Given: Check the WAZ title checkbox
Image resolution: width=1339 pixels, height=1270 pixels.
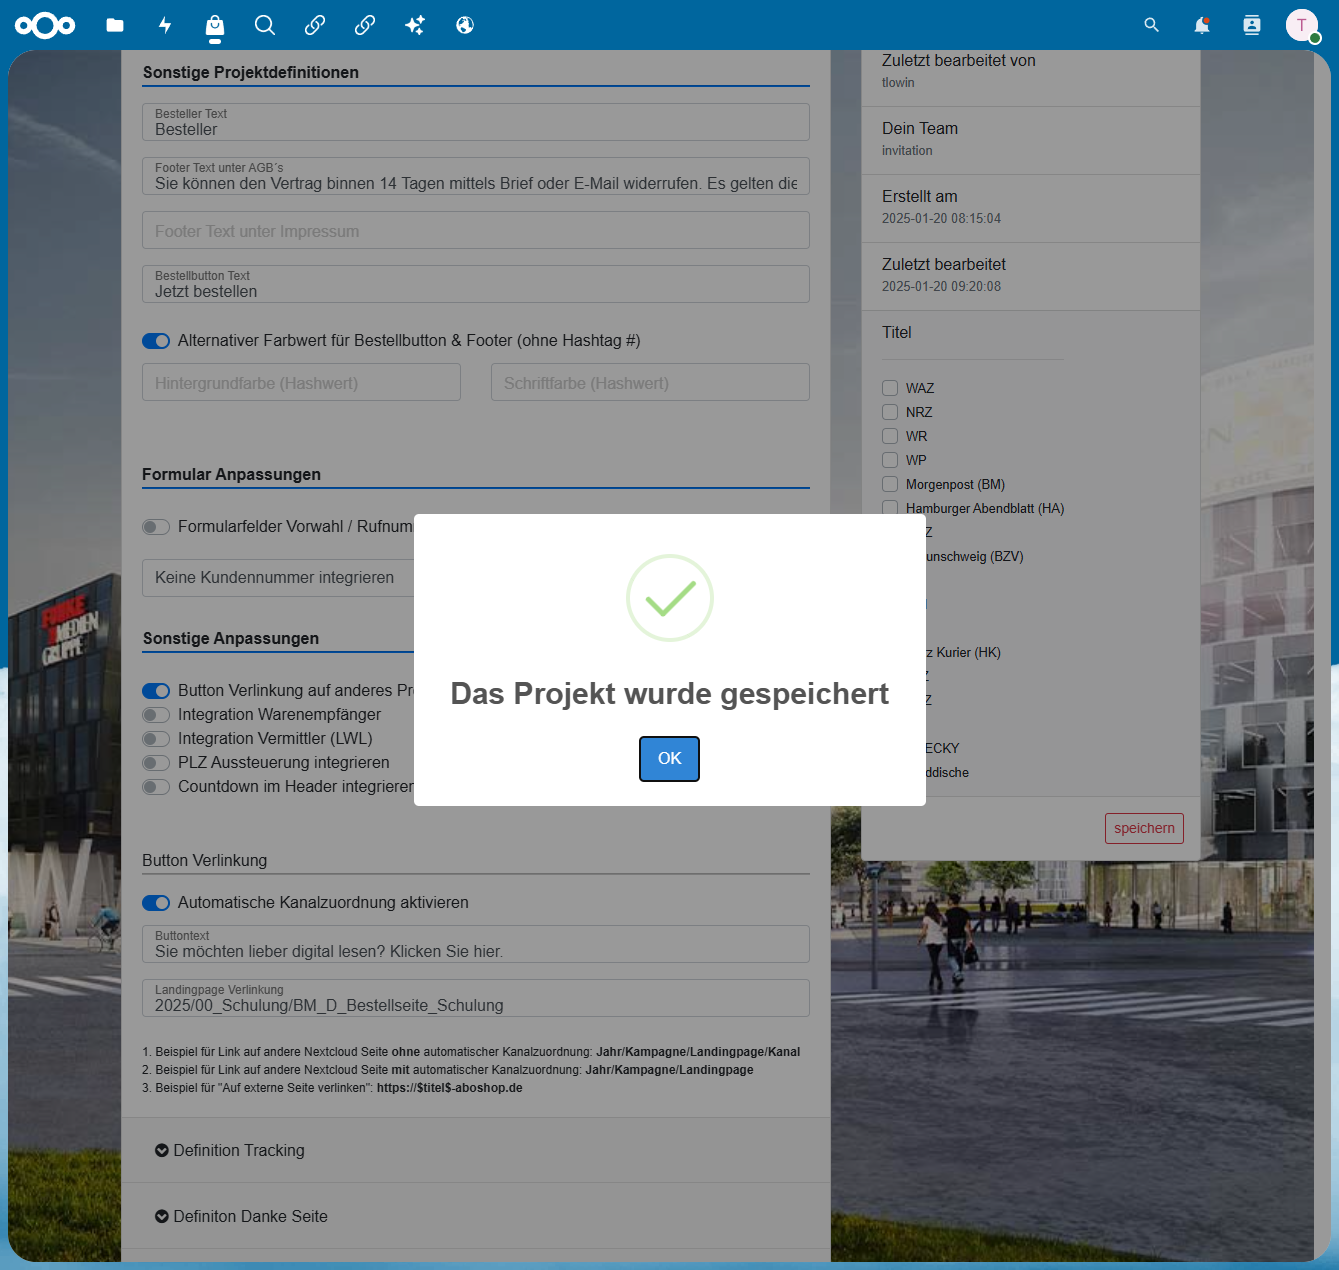Looking at the screenshot, I should (890, 388).
